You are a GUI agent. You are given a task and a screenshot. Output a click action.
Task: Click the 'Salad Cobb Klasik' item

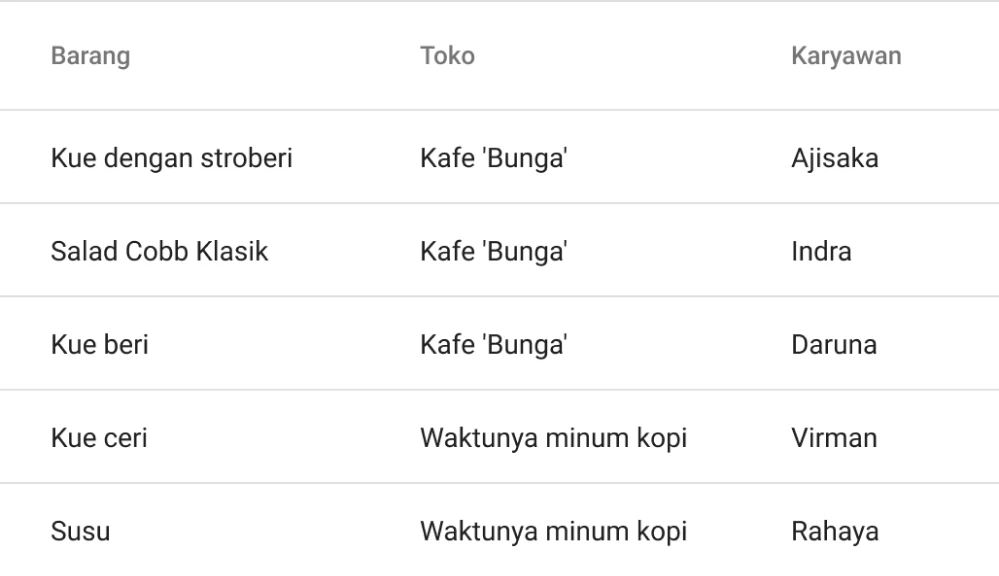[159, 251]
